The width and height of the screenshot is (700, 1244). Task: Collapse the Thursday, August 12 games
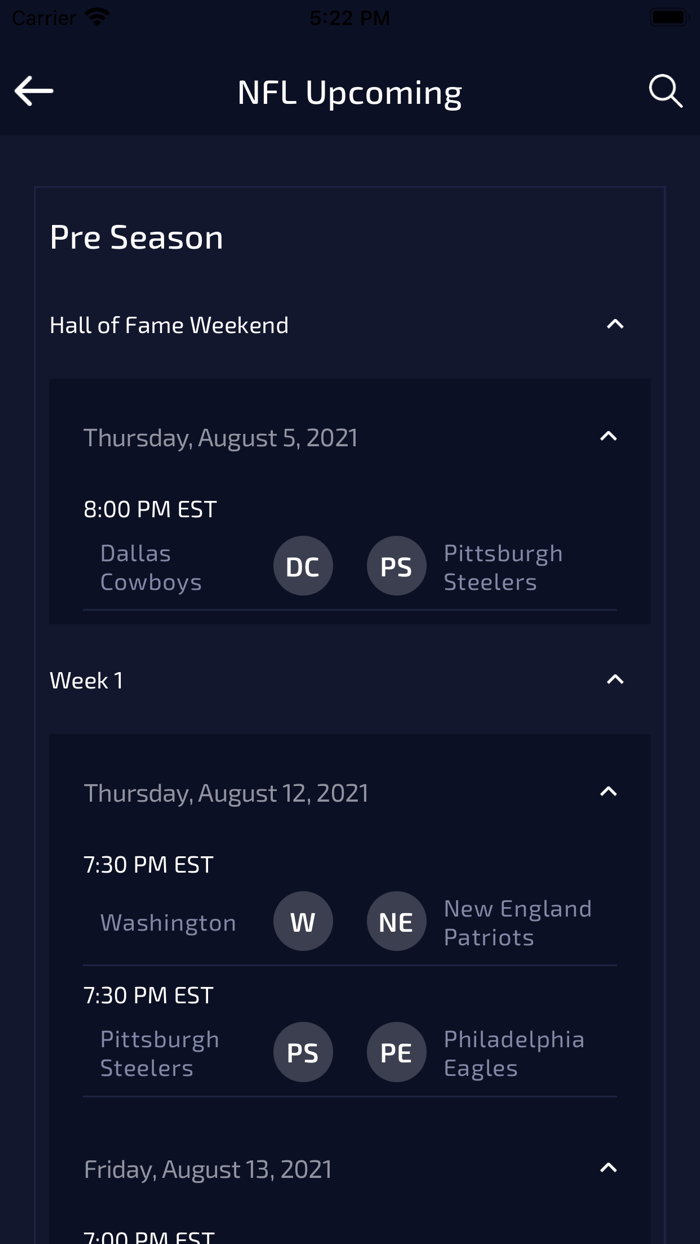click(608, 792)
